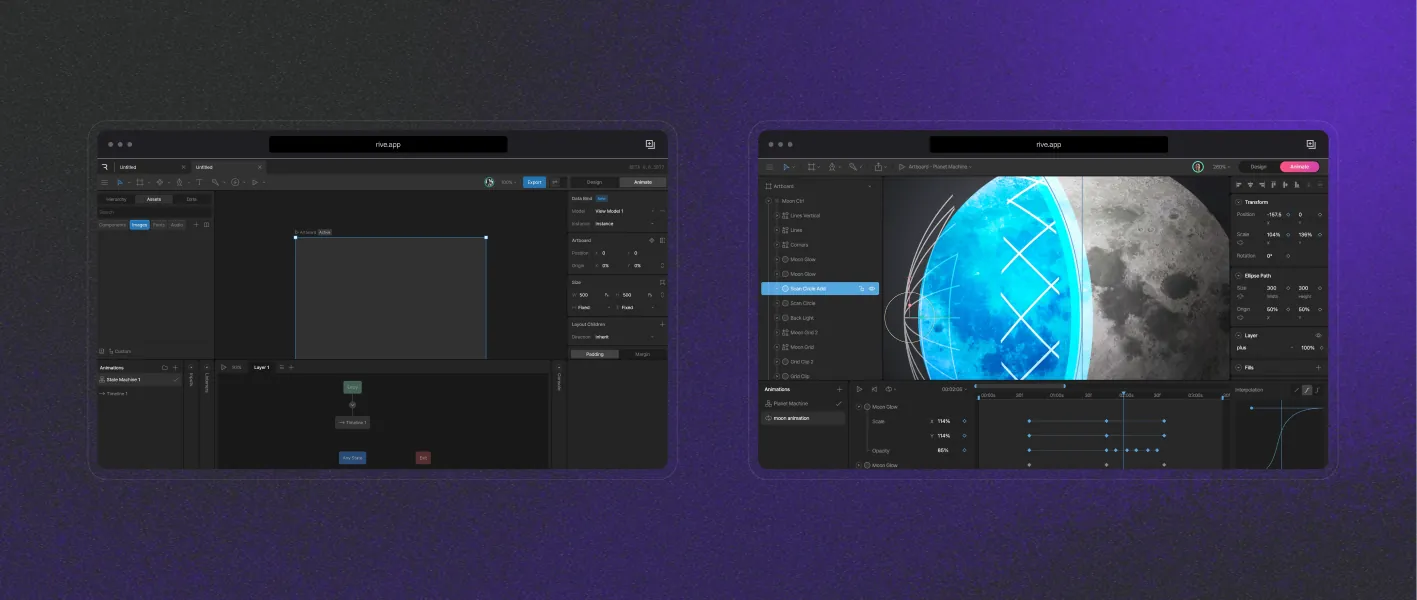
Task: Click Search field in Assets panel
Action: pyautogui.click(x=155, y=212)
